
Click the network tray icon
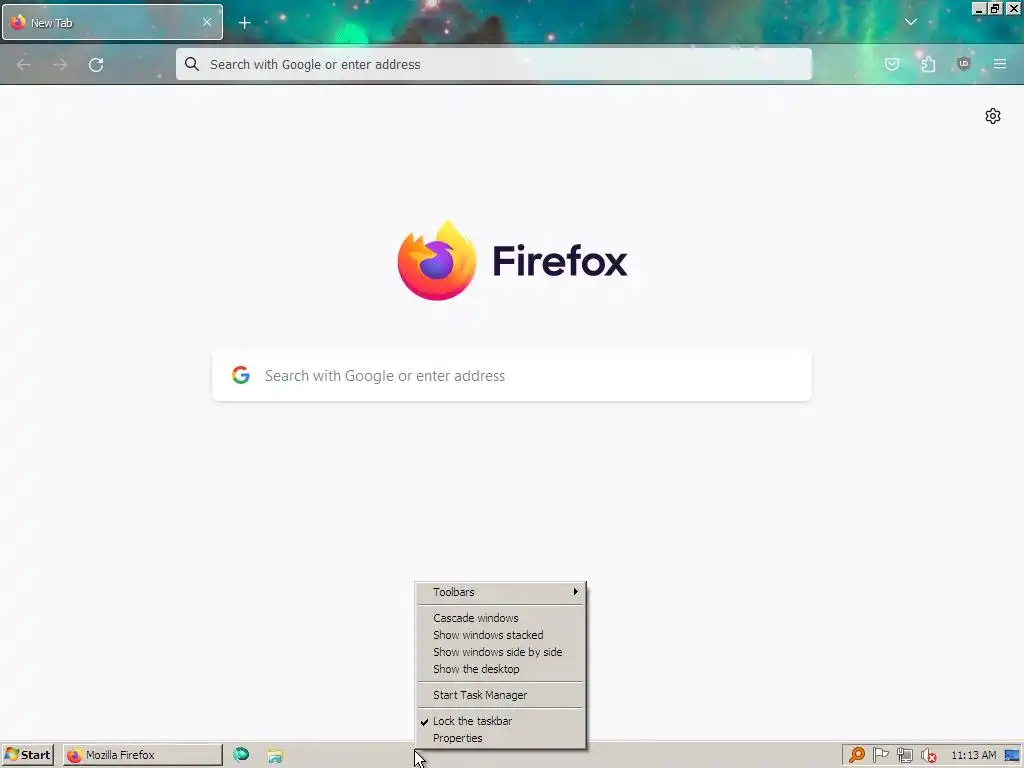tap(904, 755)
